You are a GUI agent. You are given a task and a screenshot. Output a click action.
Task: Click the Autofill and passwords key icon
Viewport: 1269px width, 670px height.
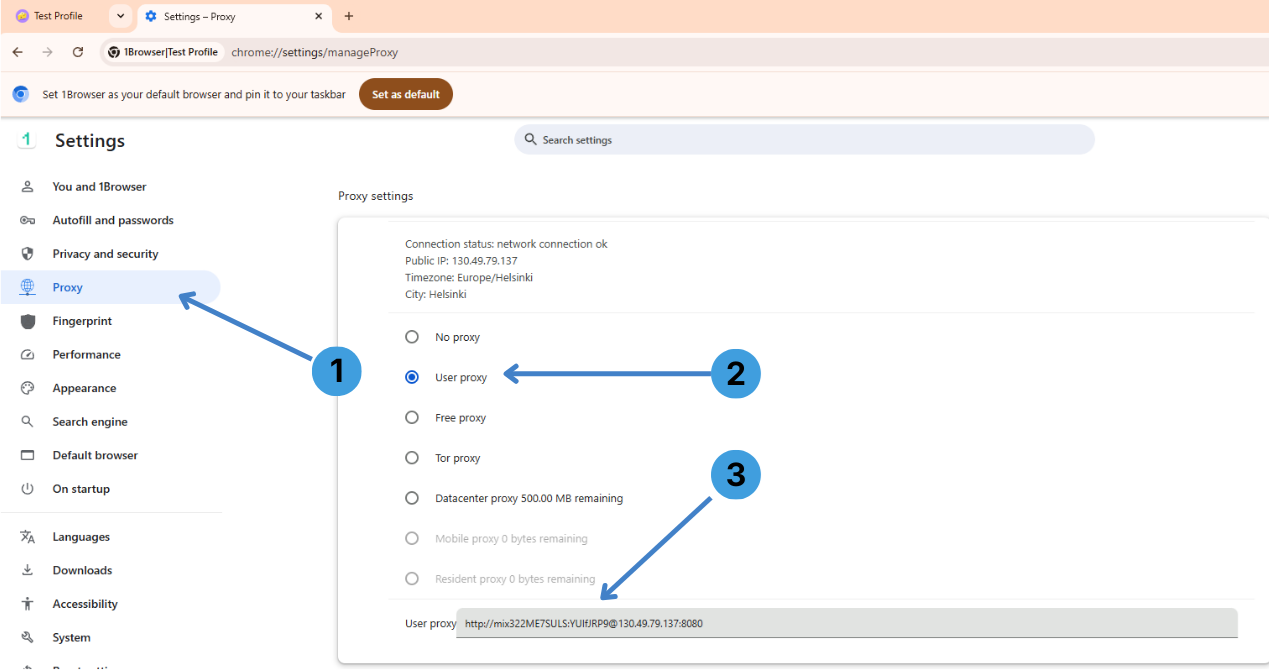tap(28, 220)
